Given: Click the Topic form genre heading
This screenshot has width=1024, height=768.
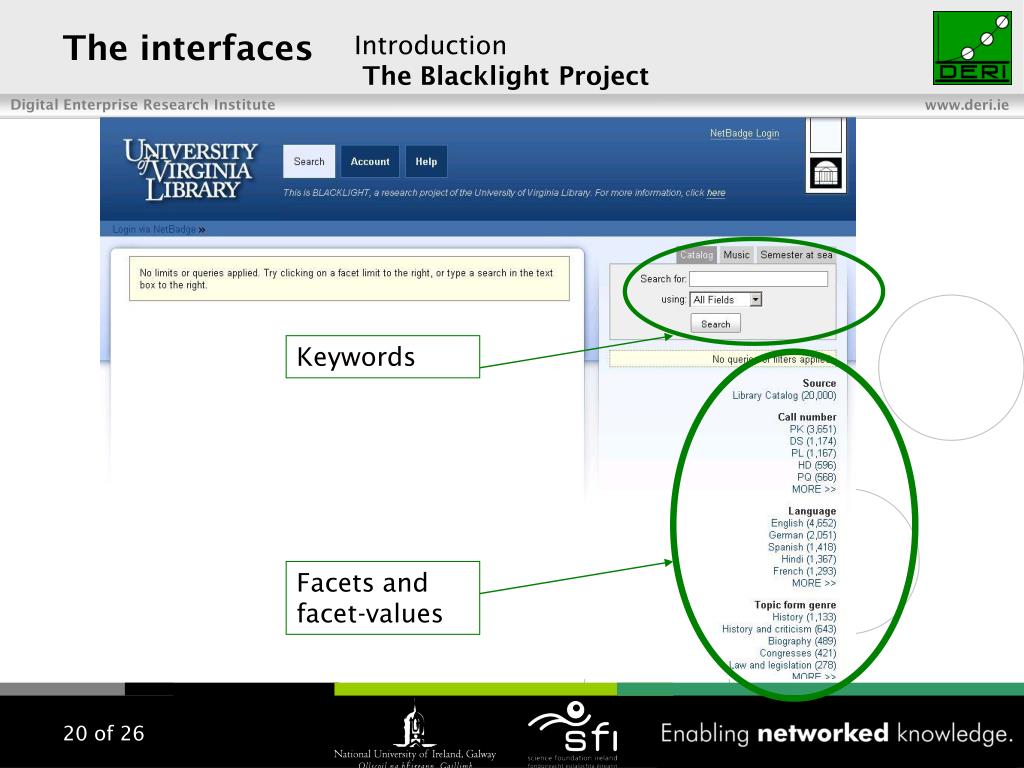Looking at the screenshot, I should click(x=795, y=605).
